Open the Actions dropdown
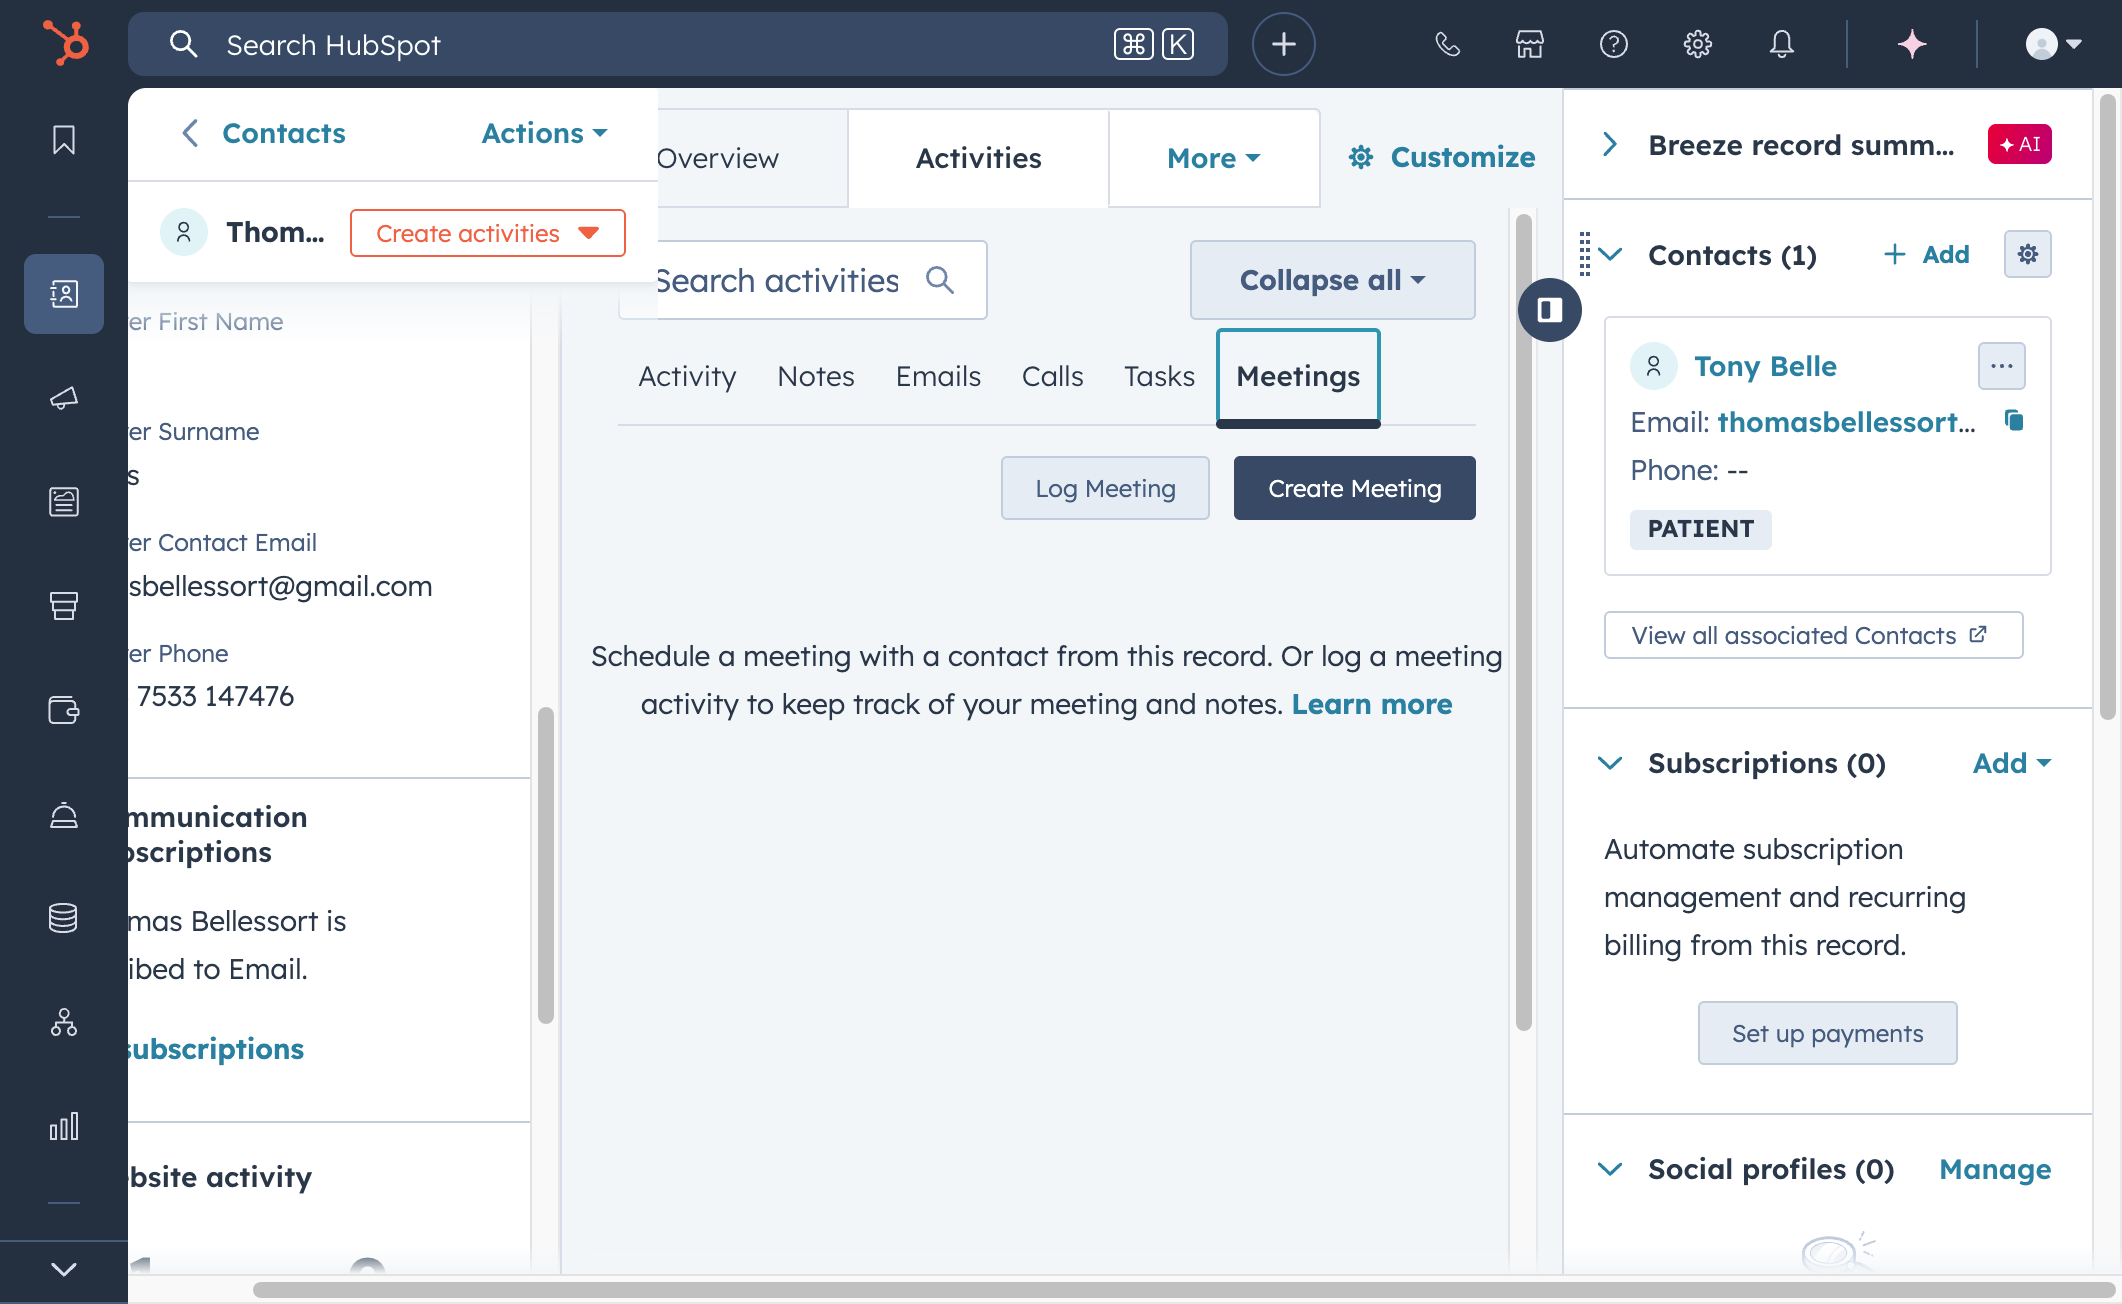Viewport: 2122px width, 1304px height. coord(545,133)
